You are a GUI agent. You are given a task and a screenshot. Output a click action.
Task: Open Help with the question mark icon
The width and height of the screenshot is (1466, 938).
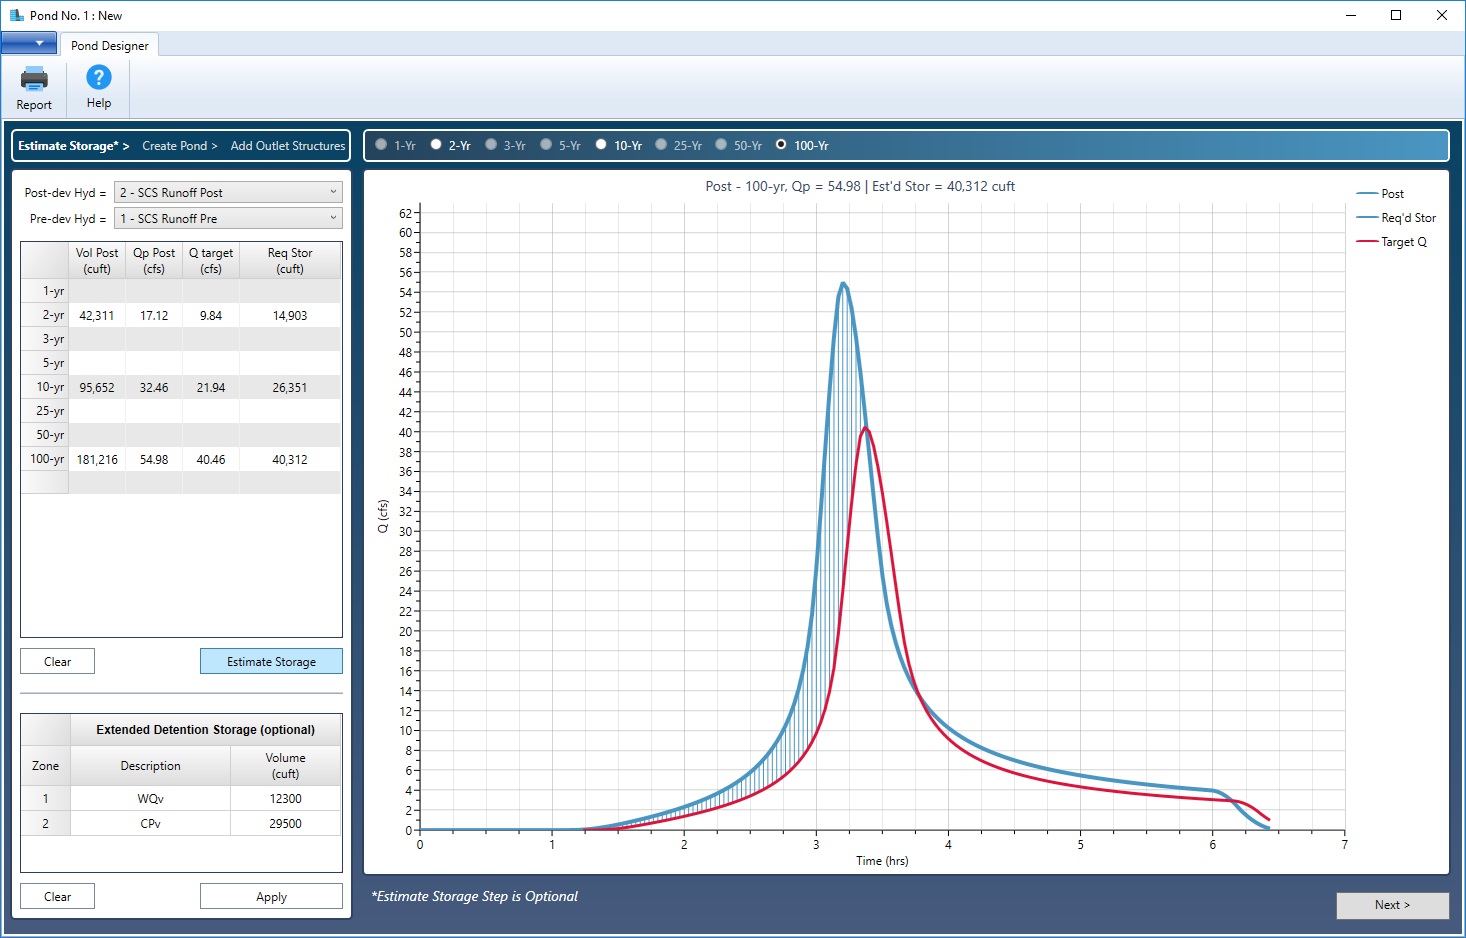tap(99, 78)
